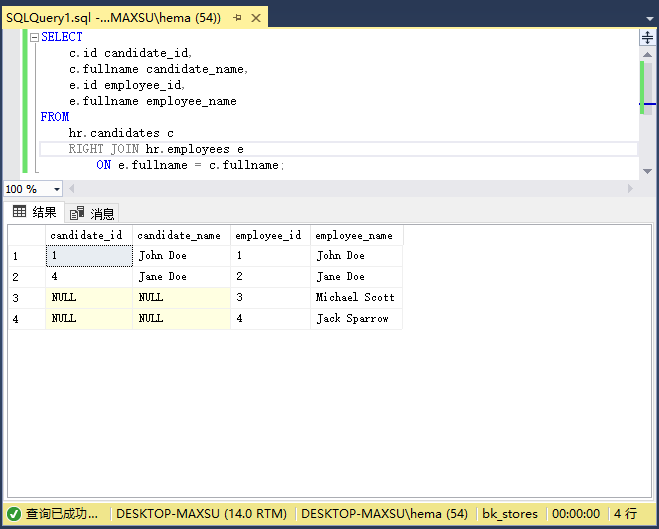Click elapsed time 00:00:00 in status bar
The image size is (659, 529).
point(576,513)
